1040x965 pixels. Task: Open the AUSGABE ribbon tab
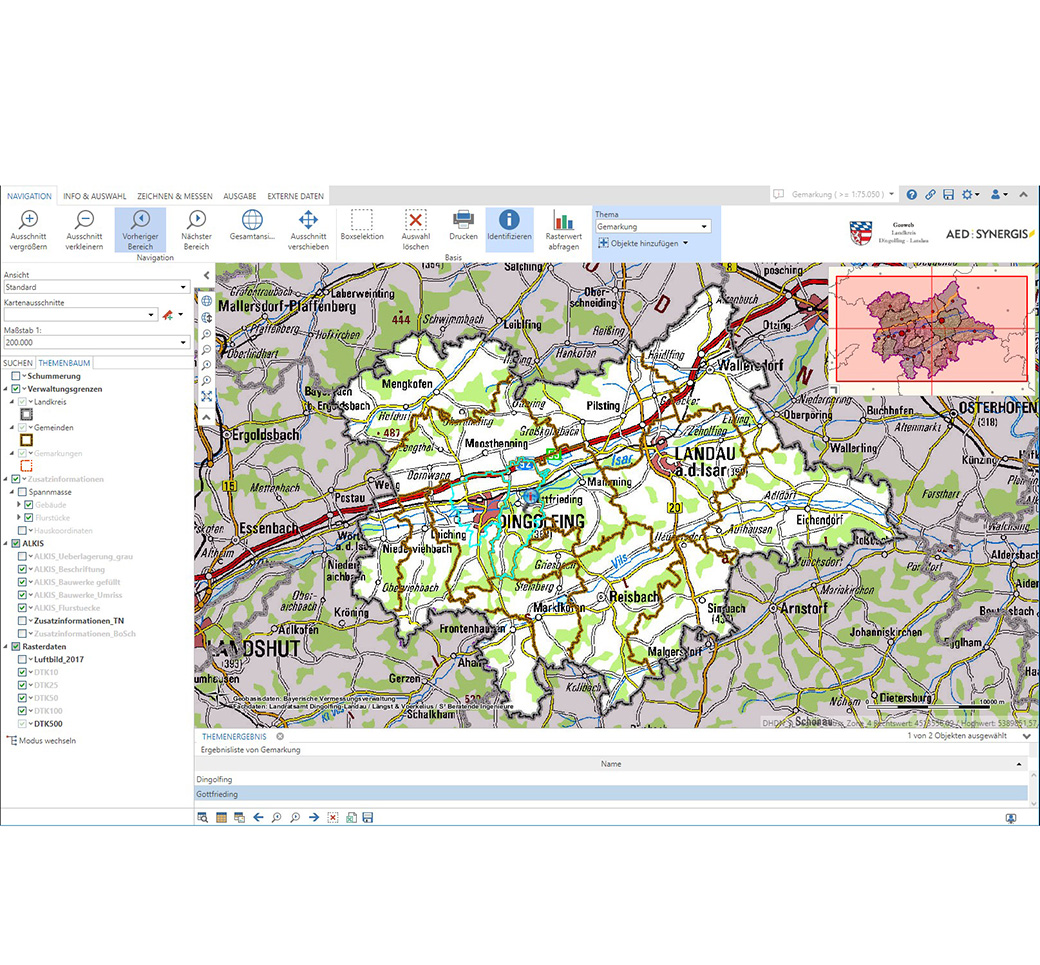240,196
